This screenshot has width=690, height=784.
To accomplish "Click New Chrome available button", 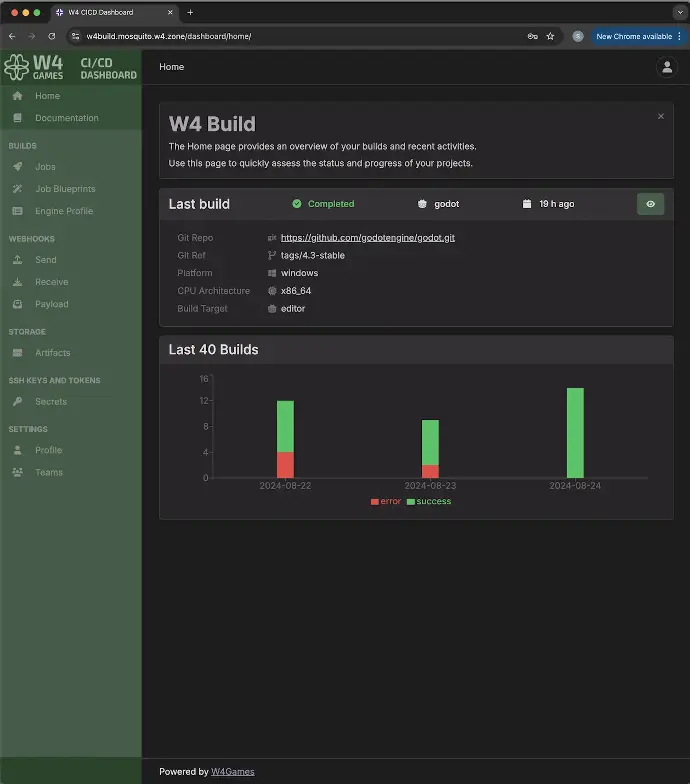I will pyautogui.click(x=634, y=36).
